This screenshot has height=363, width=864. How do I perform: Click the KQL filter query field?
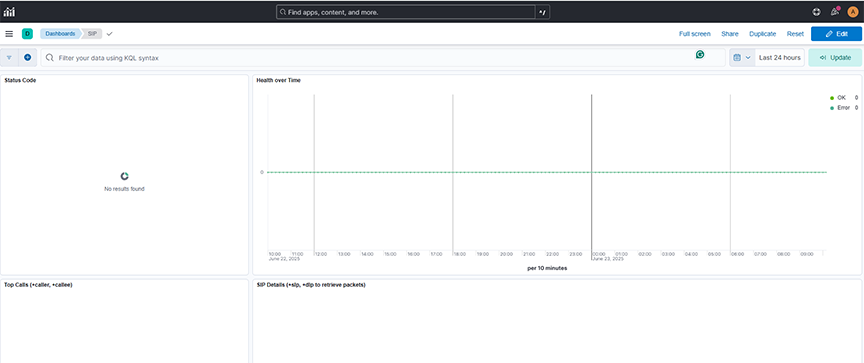click(383, 57)
